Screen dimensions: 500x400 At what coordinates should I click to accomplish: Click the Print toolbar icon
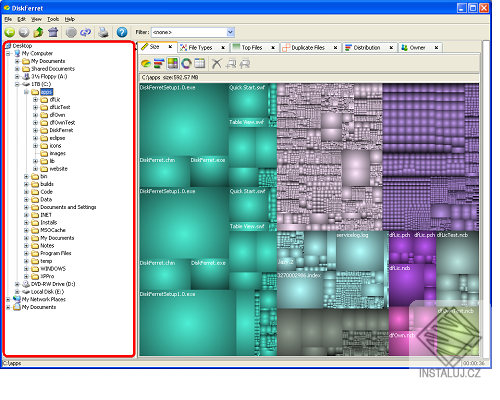[x=103, y=32]
